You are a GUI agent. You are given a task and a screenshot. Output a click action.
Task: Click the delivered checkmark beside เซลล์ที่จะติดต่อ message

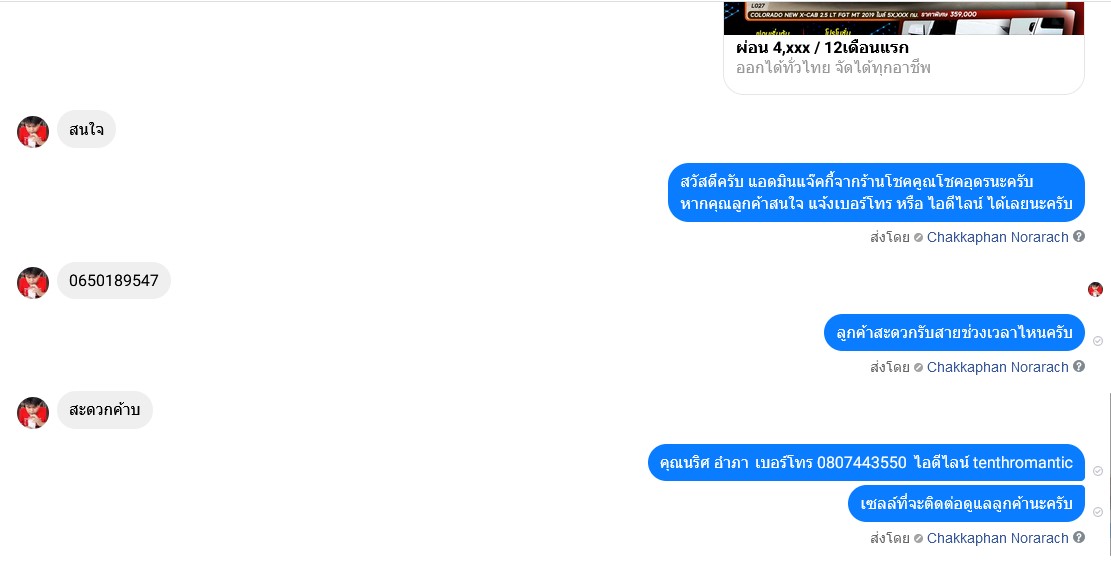pyautogui.click(x=1098, y=512)
